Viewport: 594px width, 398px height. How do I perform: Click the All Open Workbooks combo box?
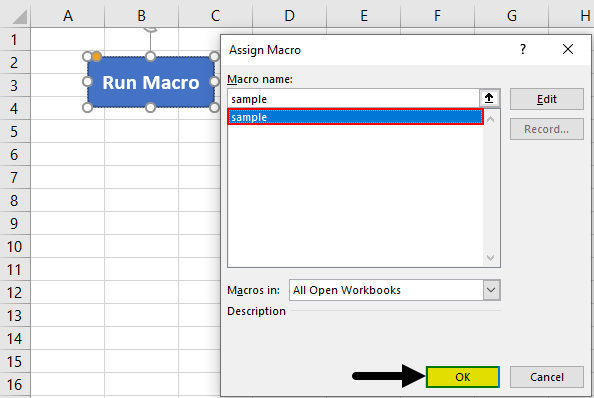(x=394, y=290)
